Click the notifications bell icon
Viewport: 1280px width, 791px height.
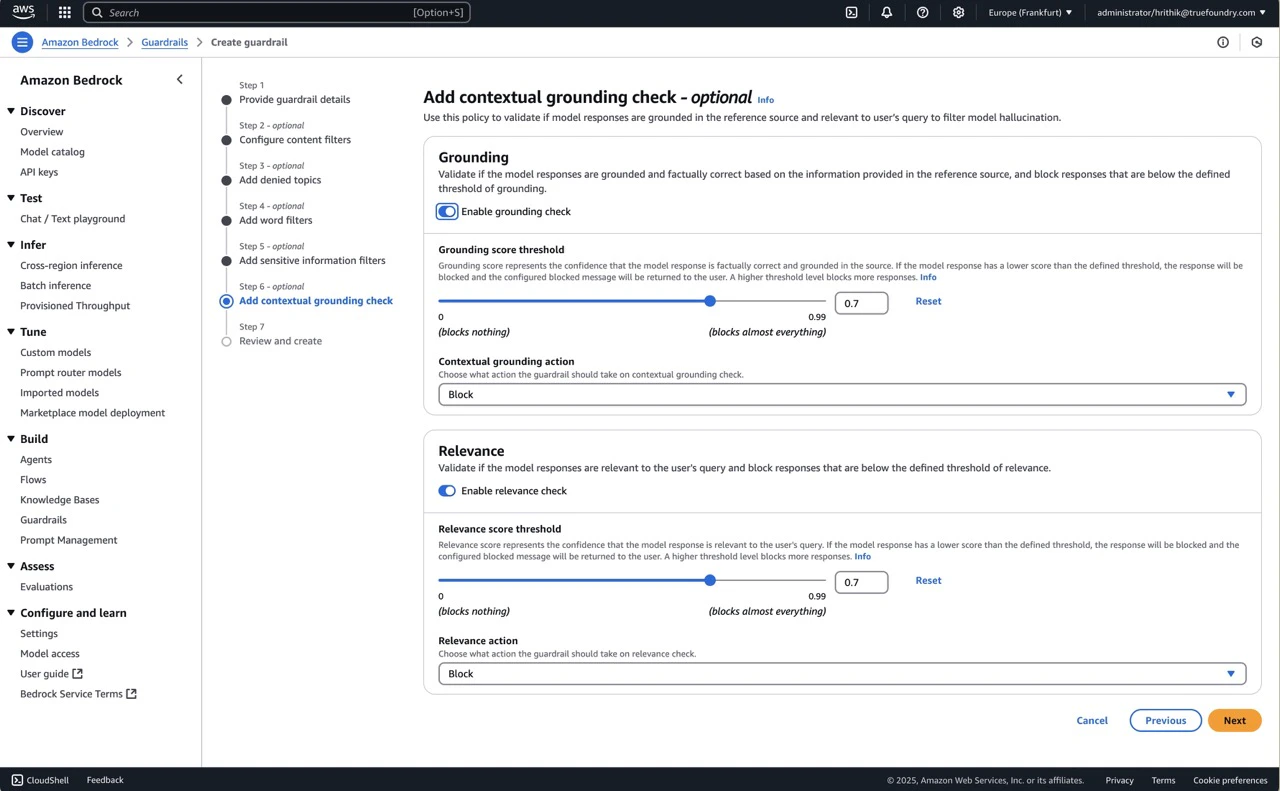(886, 12)
